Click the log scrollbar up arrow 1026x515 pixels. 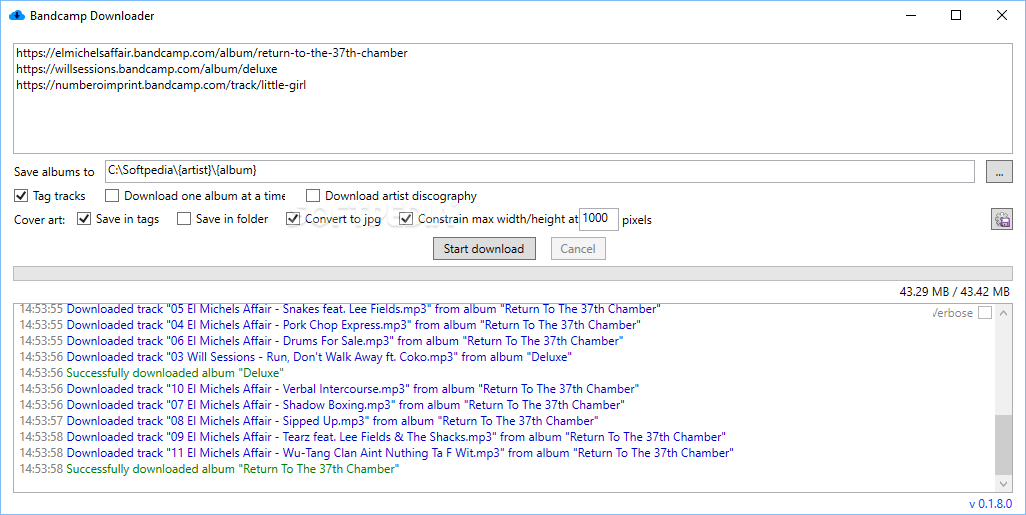click(1003, 313)
